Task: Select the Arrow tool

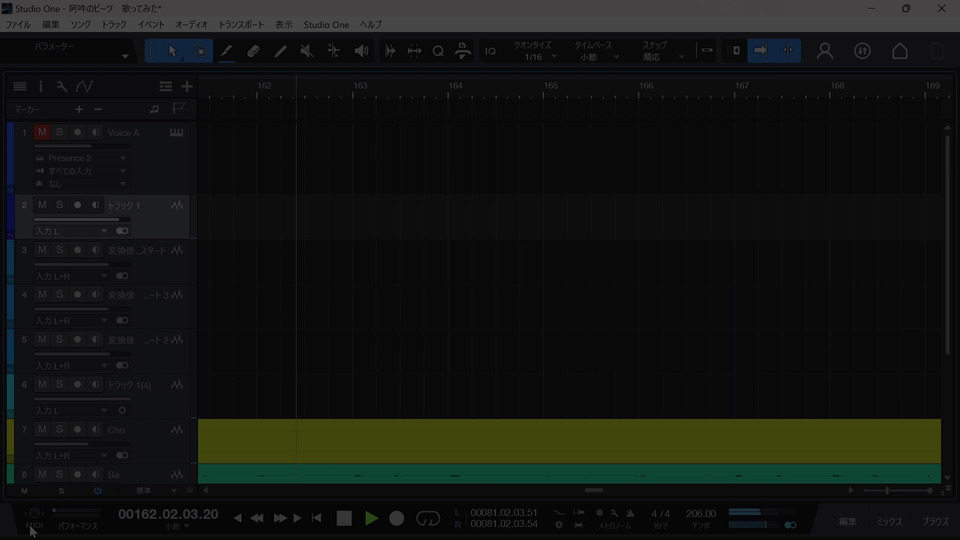Action: (173, 51)
